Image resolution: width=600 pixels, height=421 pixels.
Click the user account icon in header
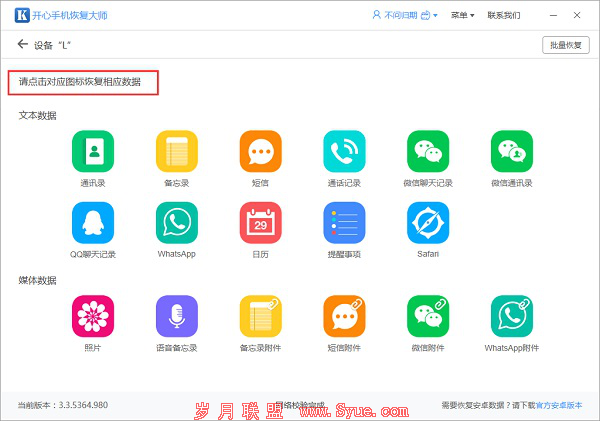click(377, 15)
